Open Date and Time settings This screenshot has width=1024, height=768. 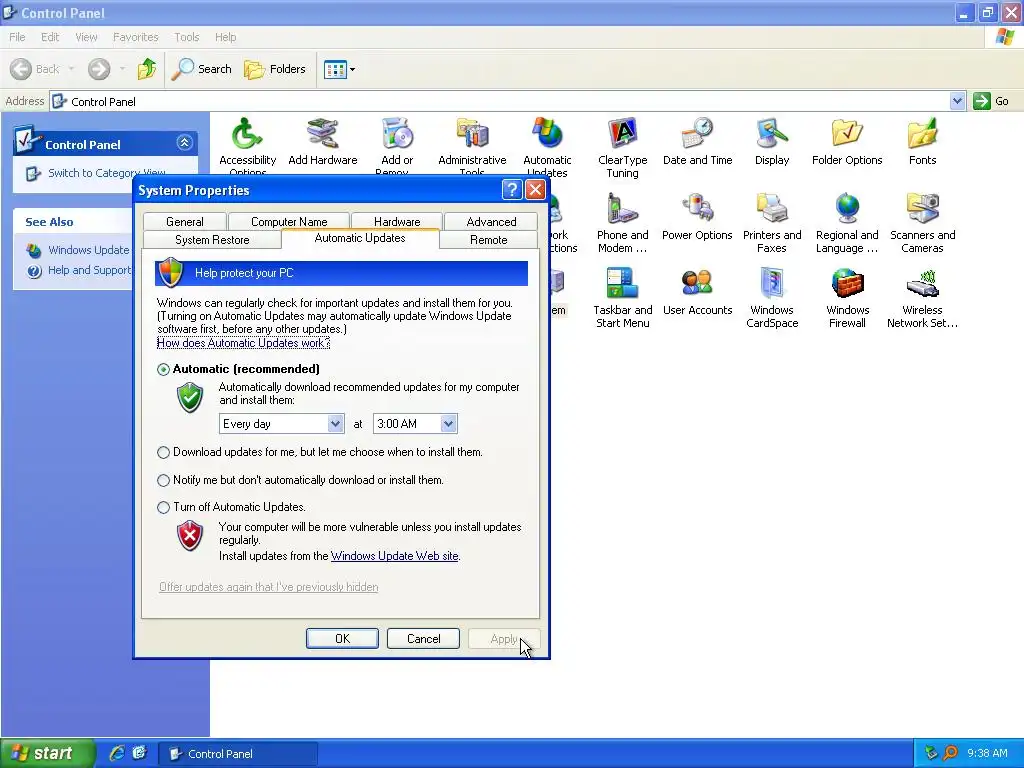pyautogui.click(x=697, y=141)
